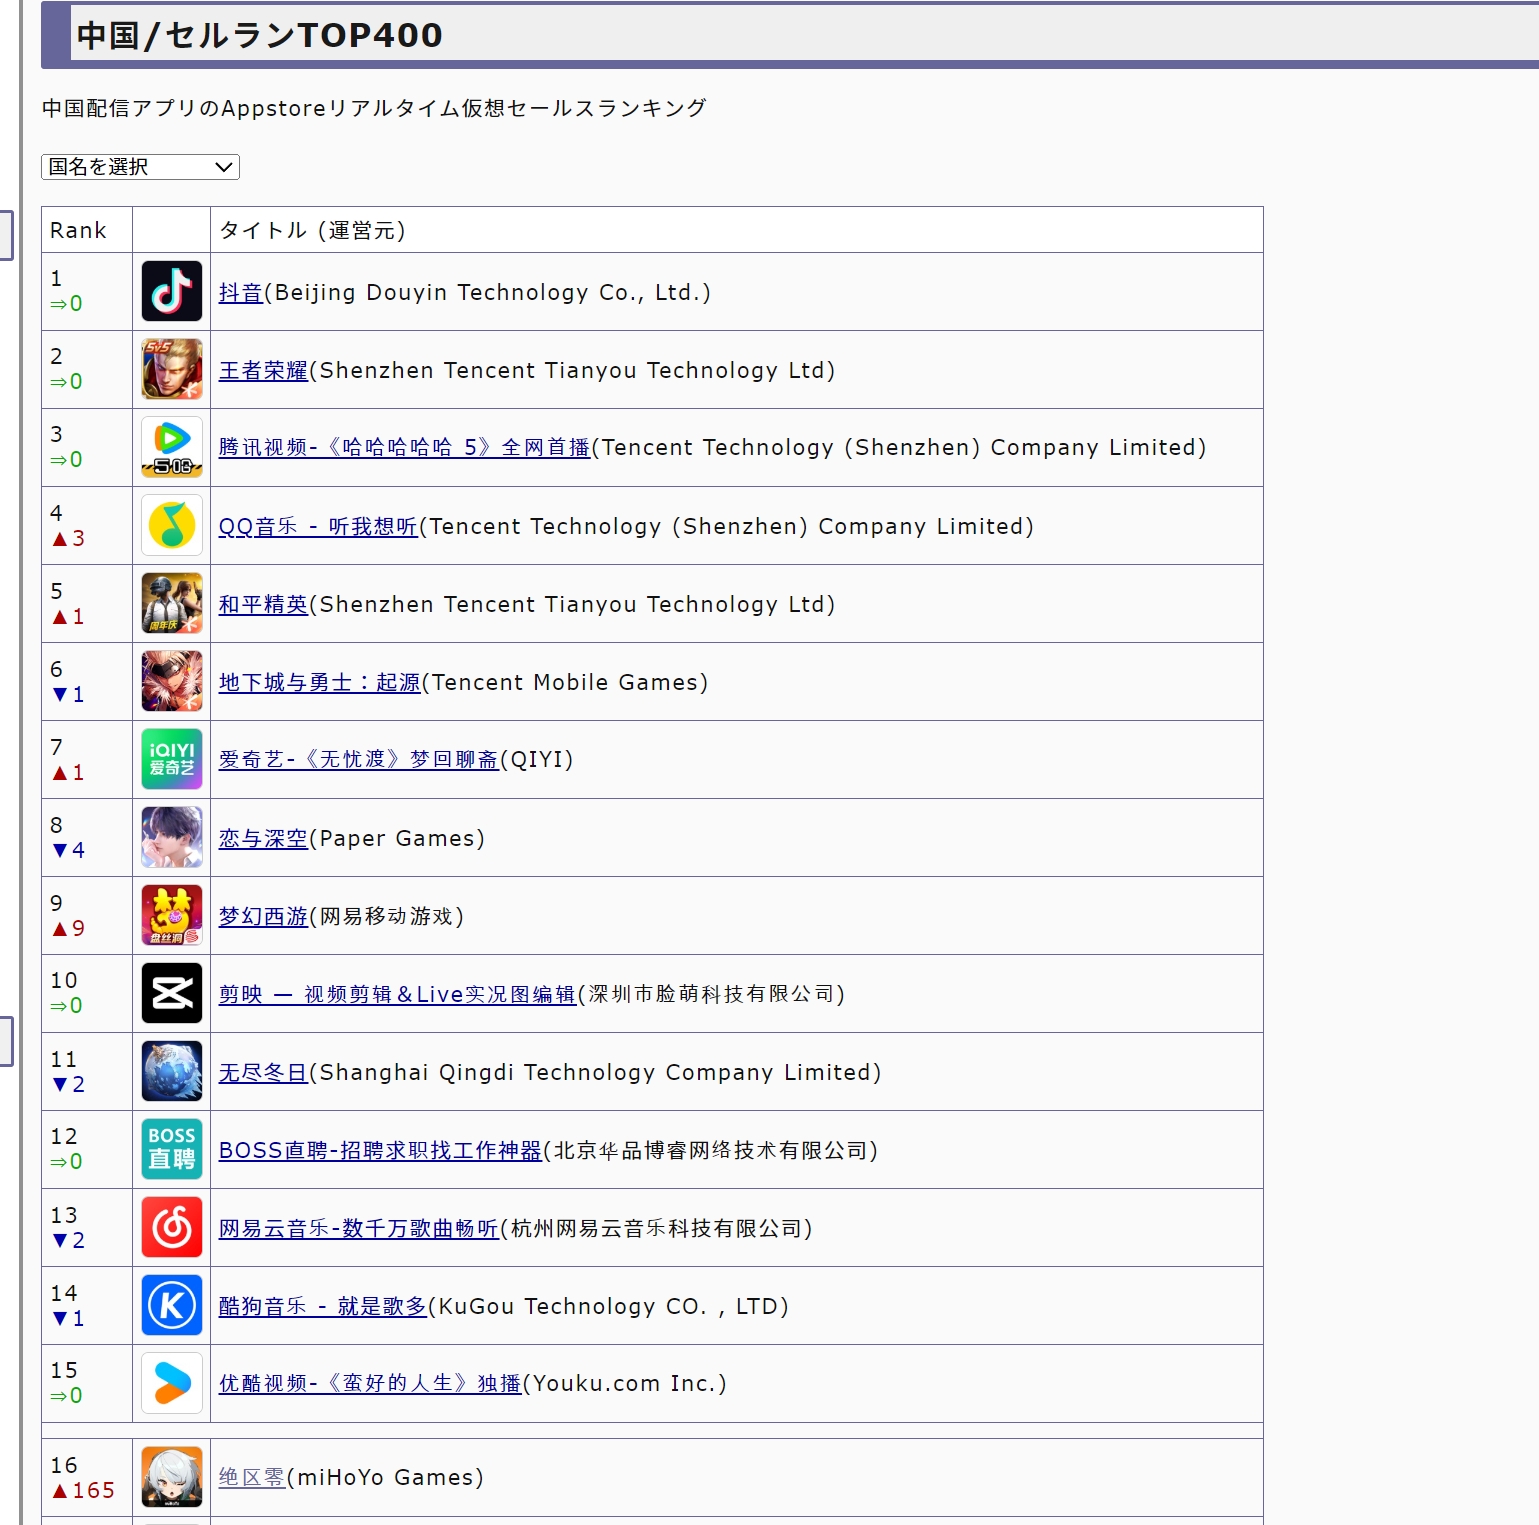Click the 剪映 CapCut app icon
Screen dimensions: 1539x1525
172,993
